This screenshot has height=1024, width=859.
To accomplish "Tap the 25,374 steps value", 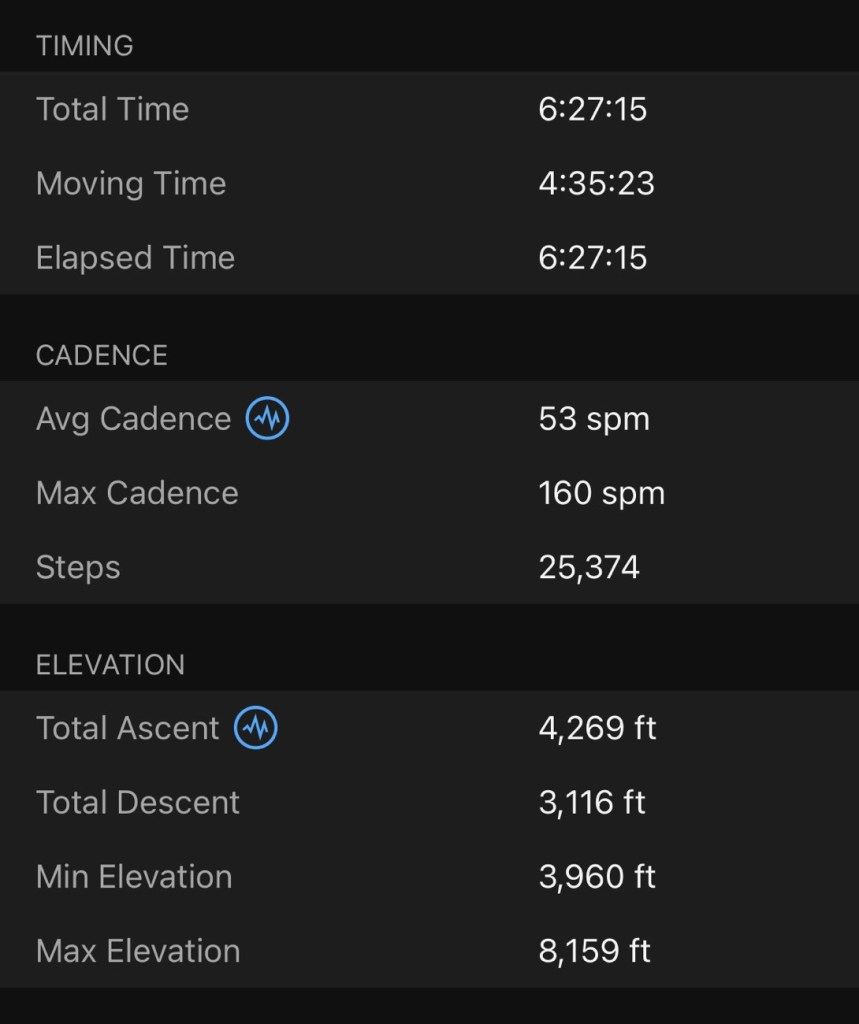I will point(589,567).
